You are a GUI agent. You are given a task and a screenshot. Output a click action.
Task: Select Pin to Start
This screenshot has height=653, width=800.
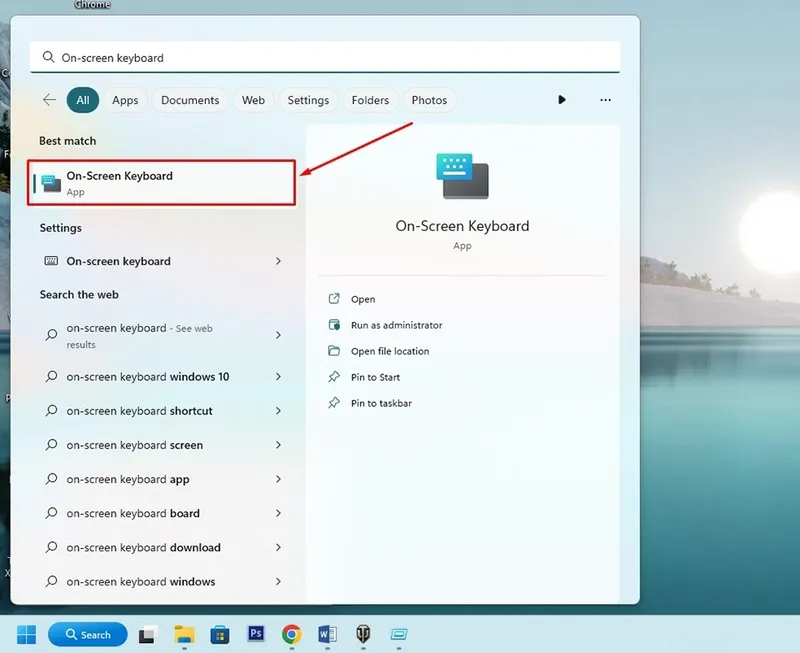(x=375, y=378)
